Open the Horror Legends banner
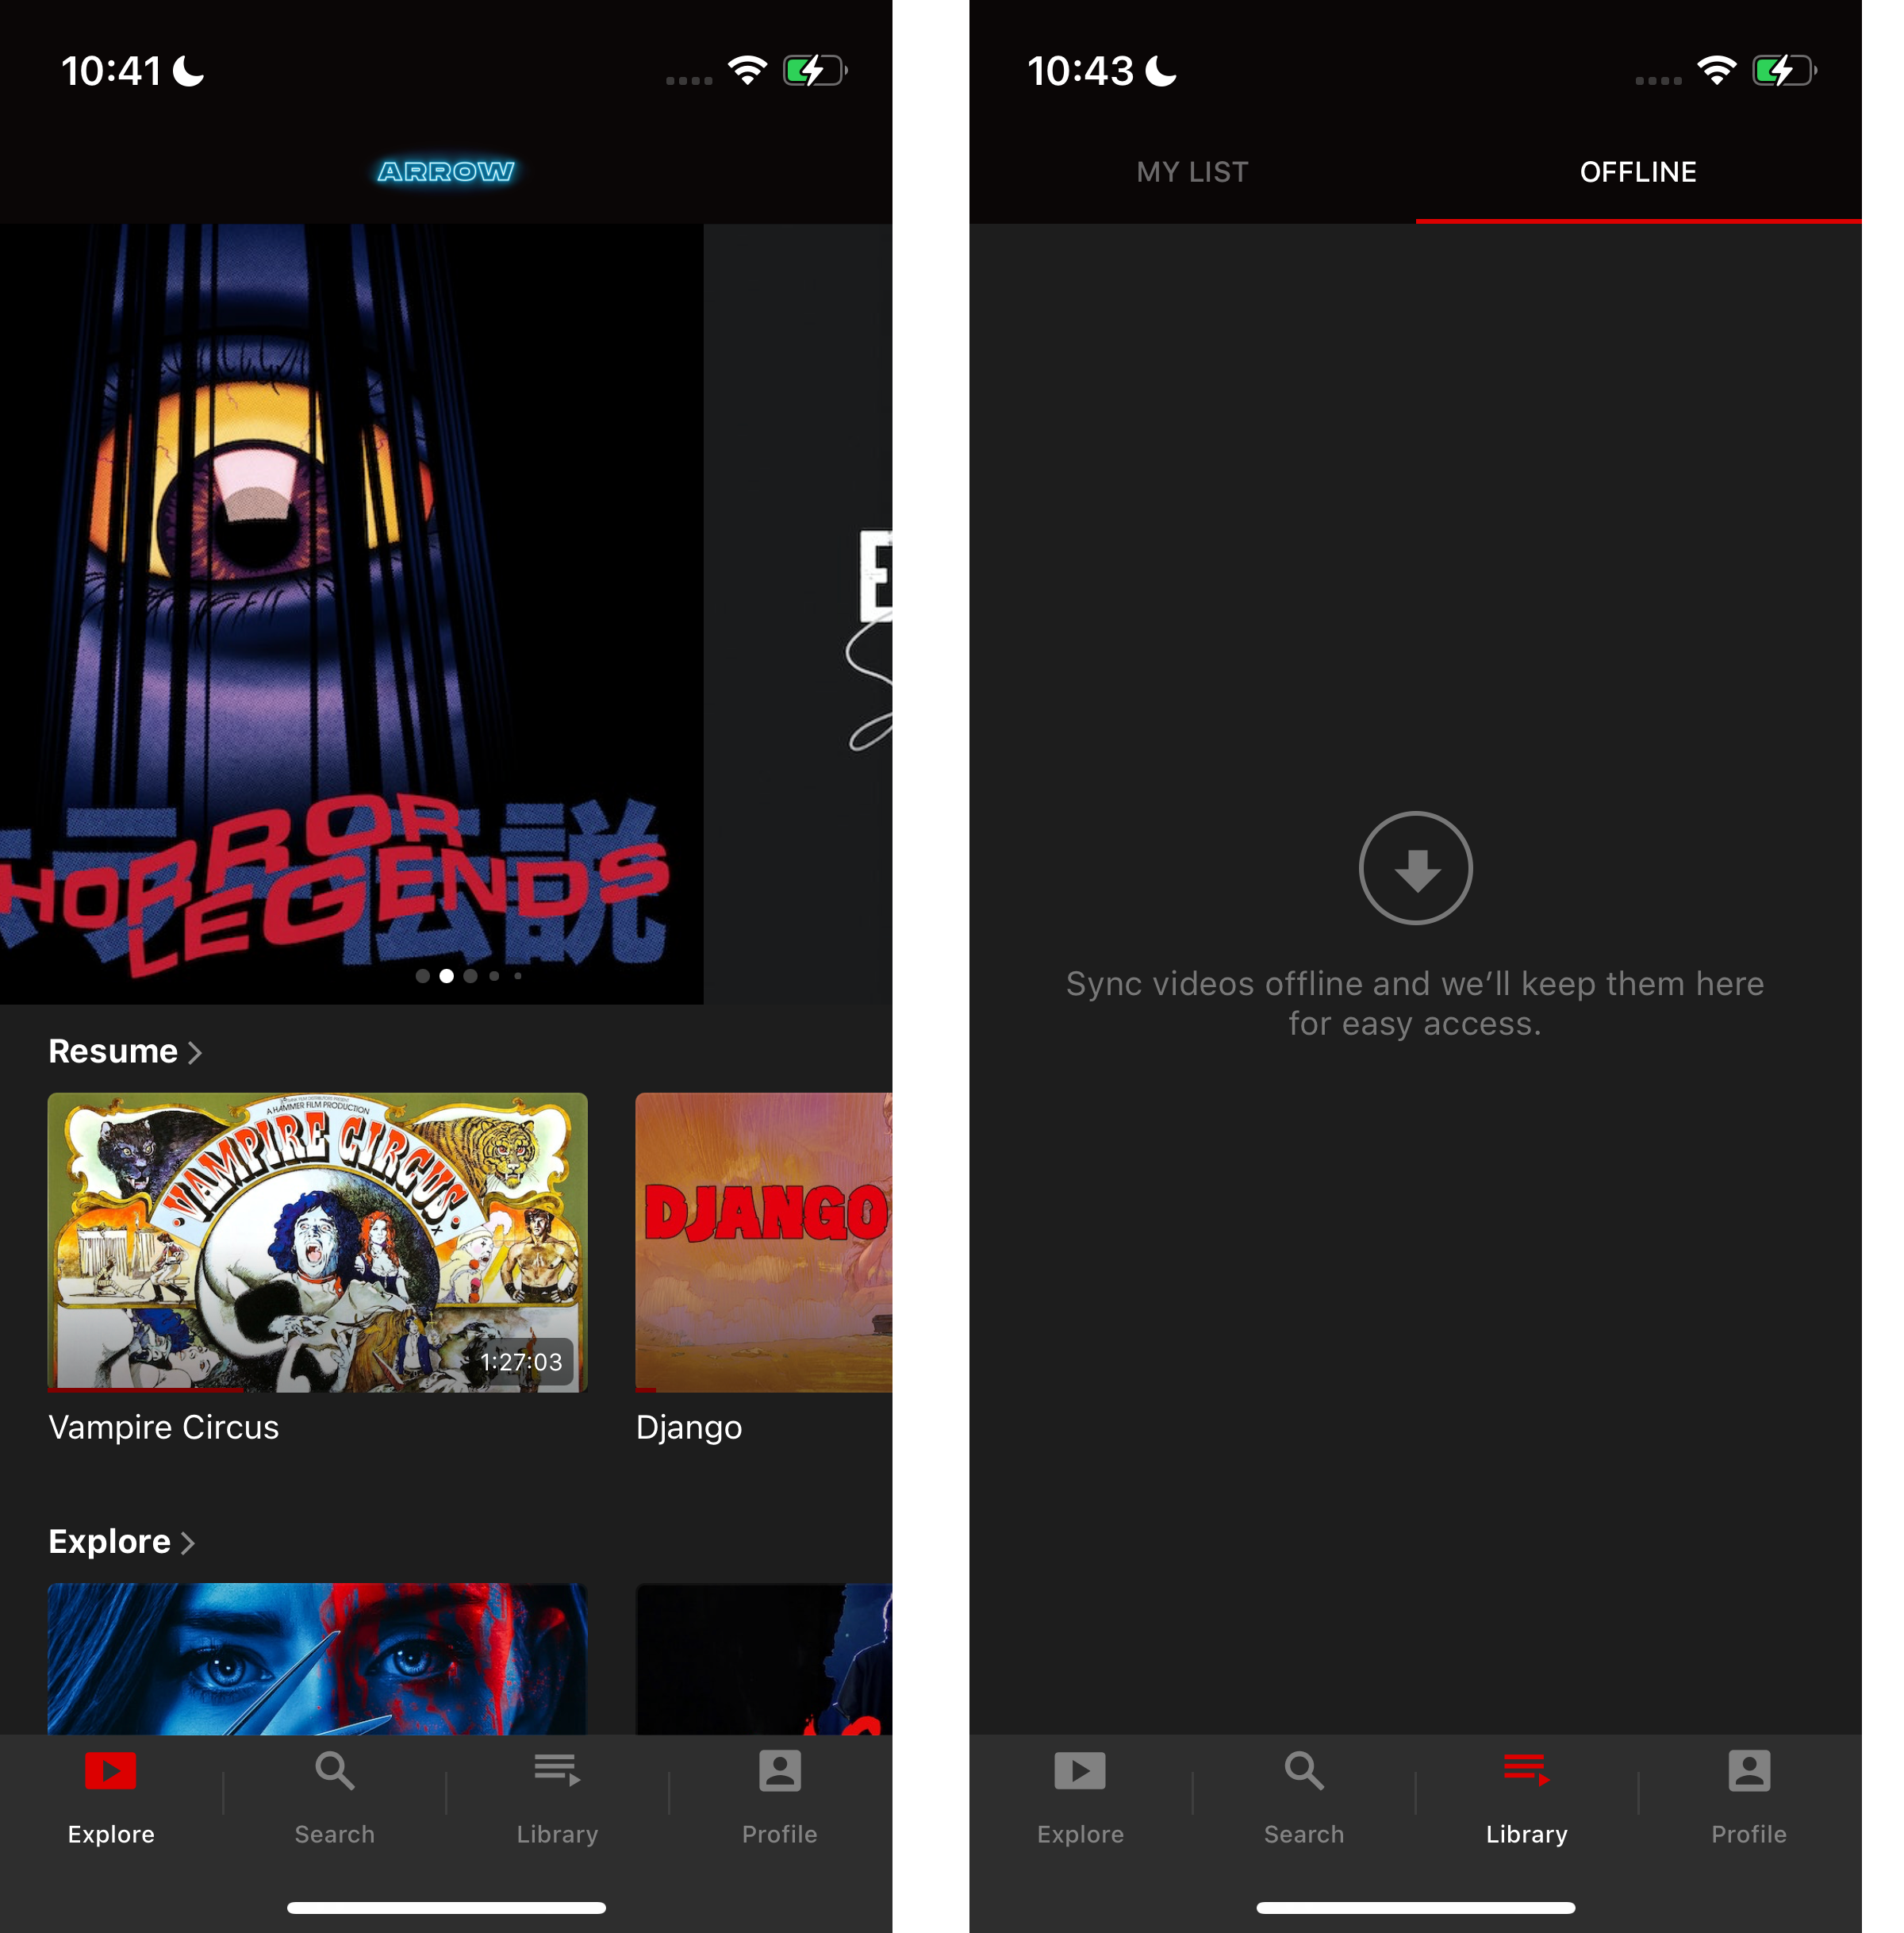 click(351, 613)
